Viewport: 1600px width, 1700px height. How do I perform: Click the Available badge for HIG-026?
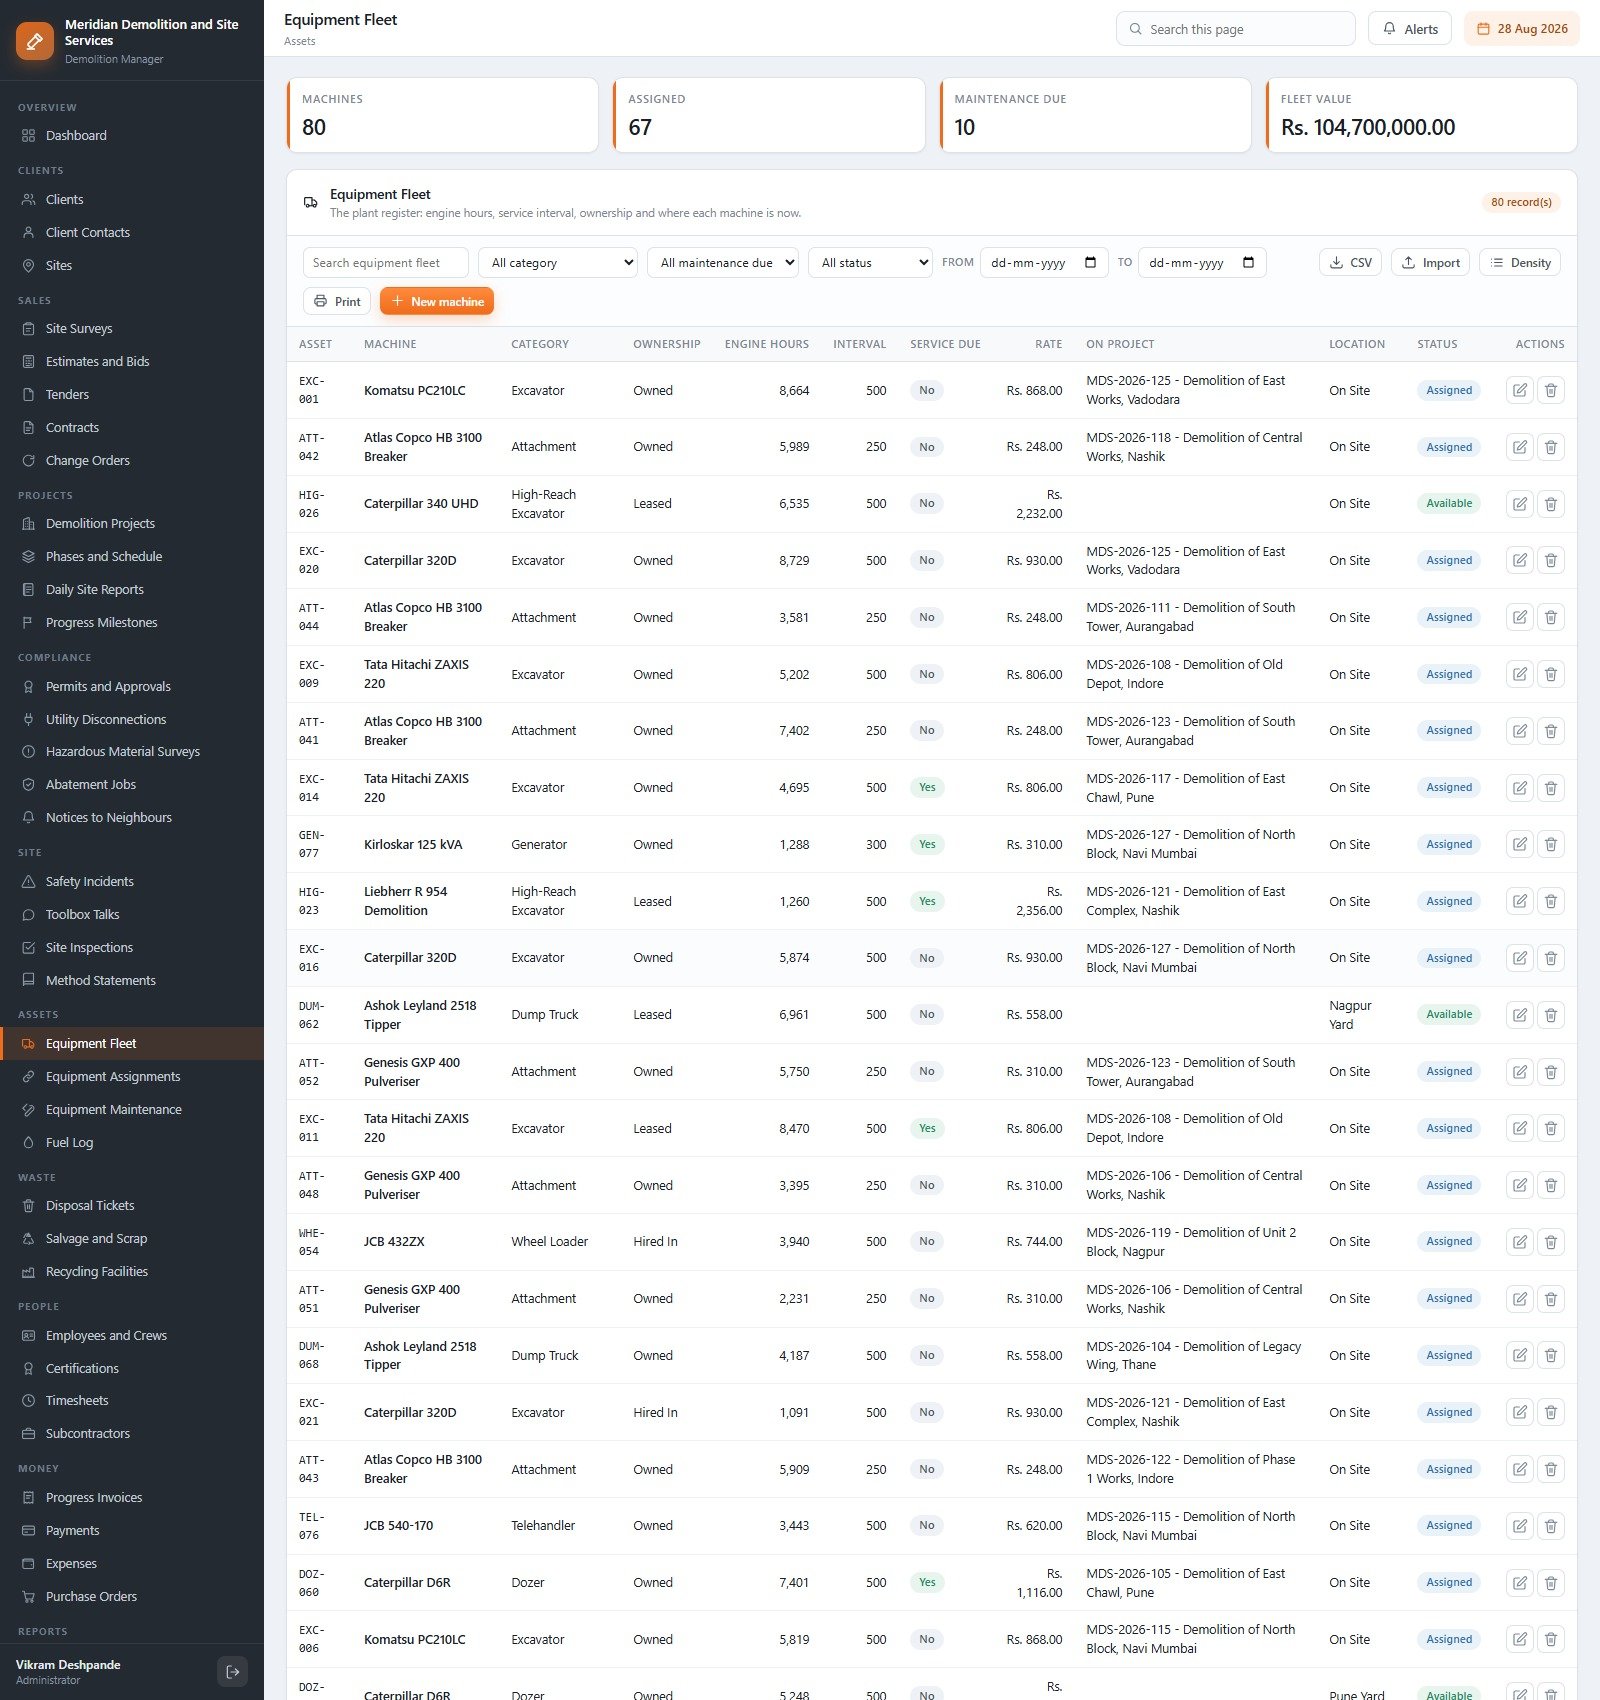(x=1449, y=504)
